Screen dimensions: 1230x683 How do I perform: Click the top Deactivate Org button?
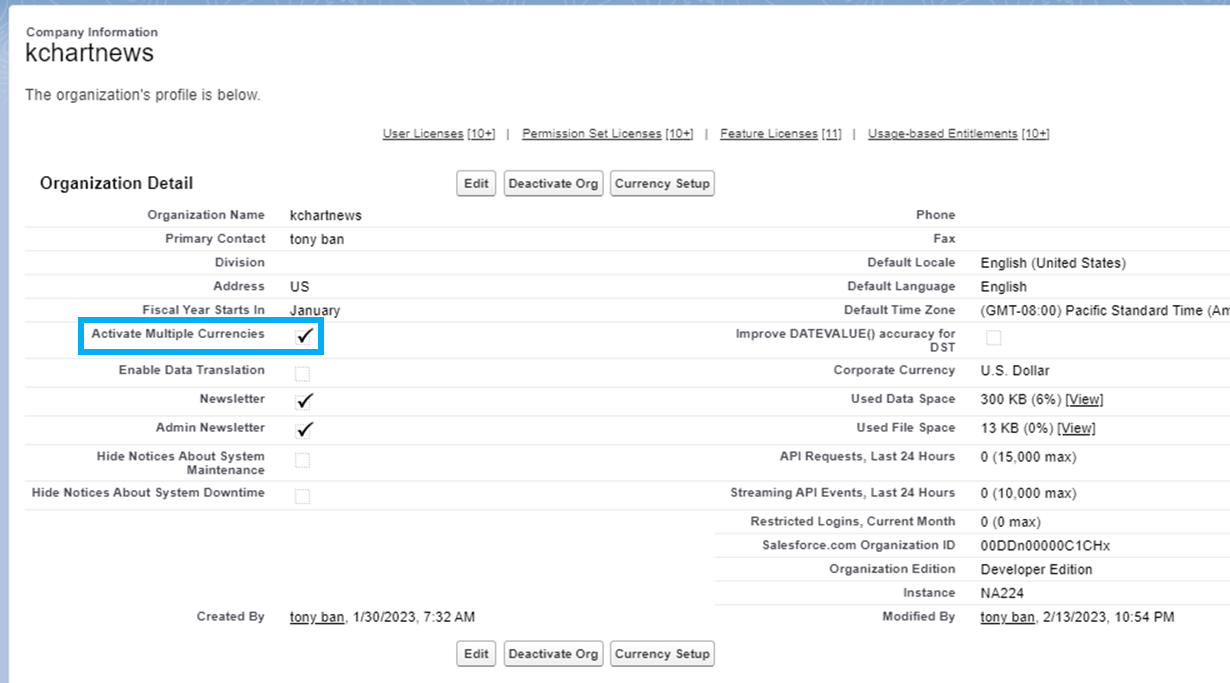[554, 183]
